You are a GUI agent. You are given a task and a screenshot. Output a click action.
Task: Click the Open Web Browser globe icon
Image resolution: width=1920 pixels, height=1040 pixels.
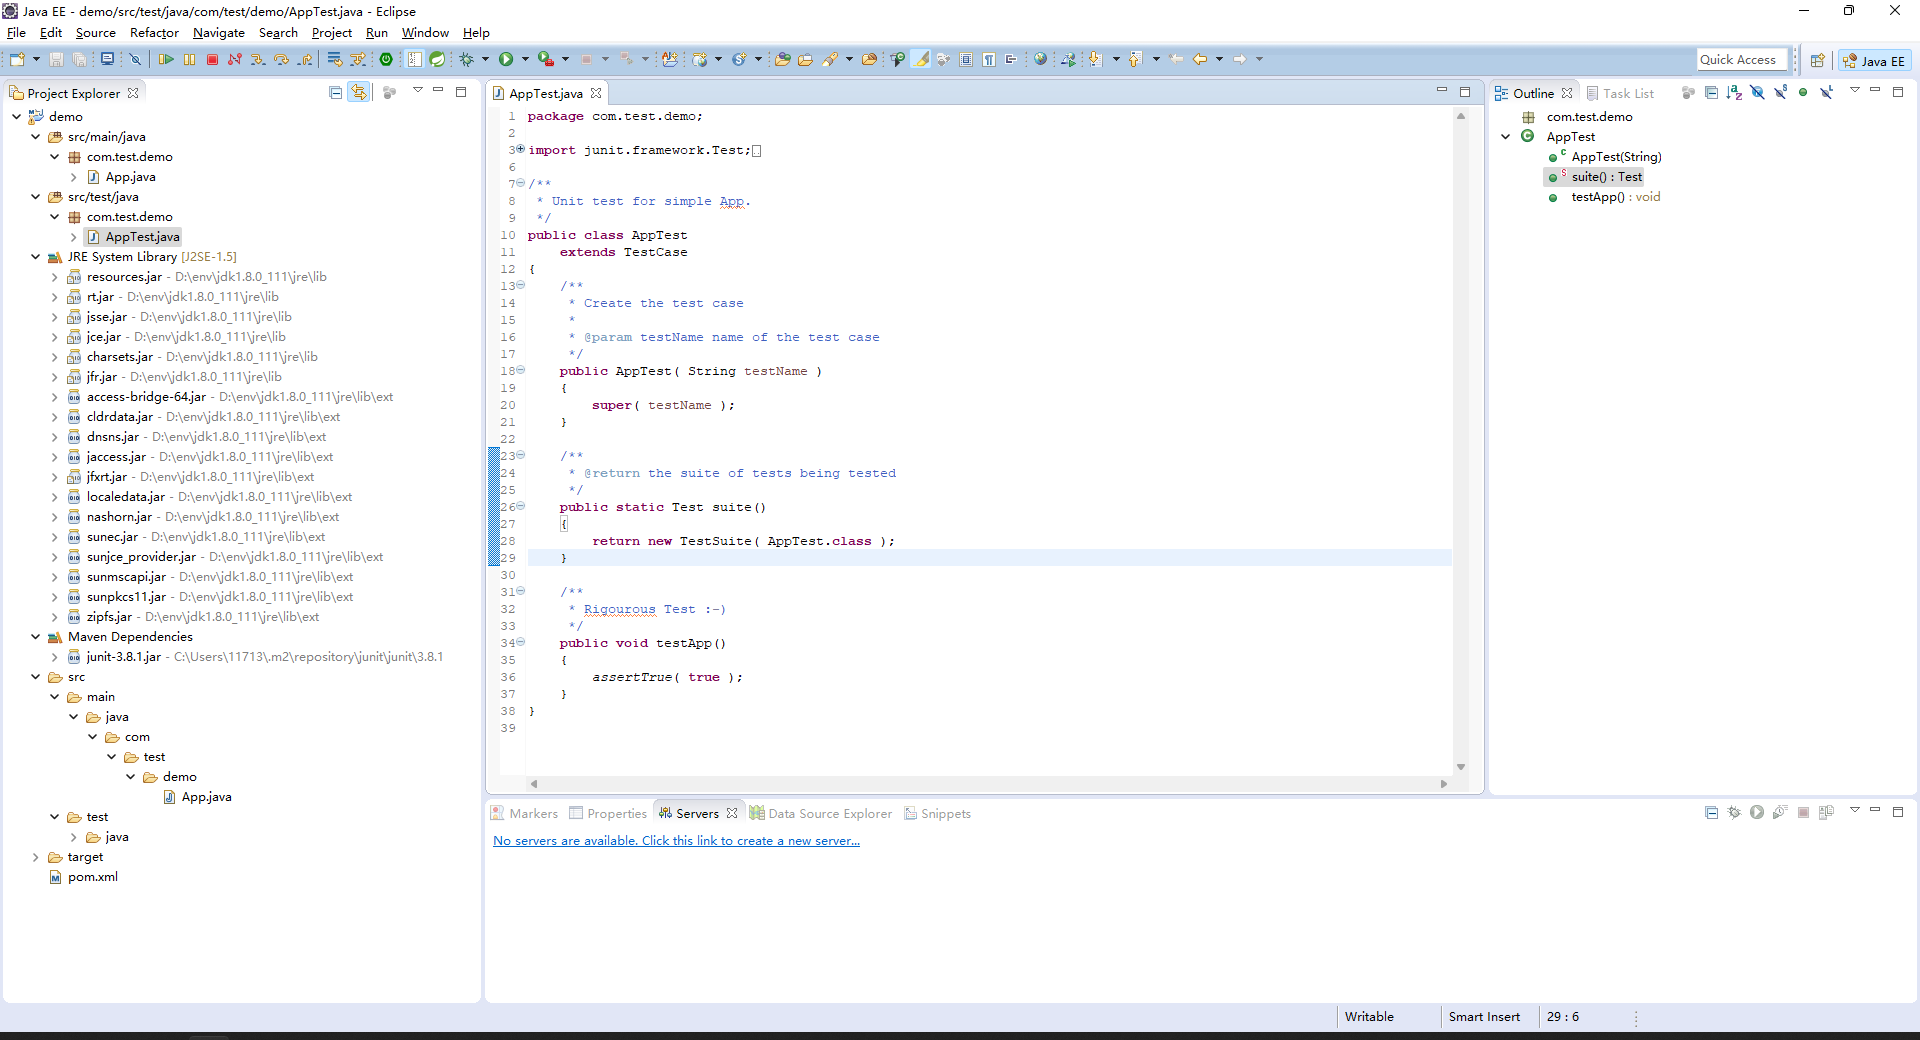[1040, 60]
